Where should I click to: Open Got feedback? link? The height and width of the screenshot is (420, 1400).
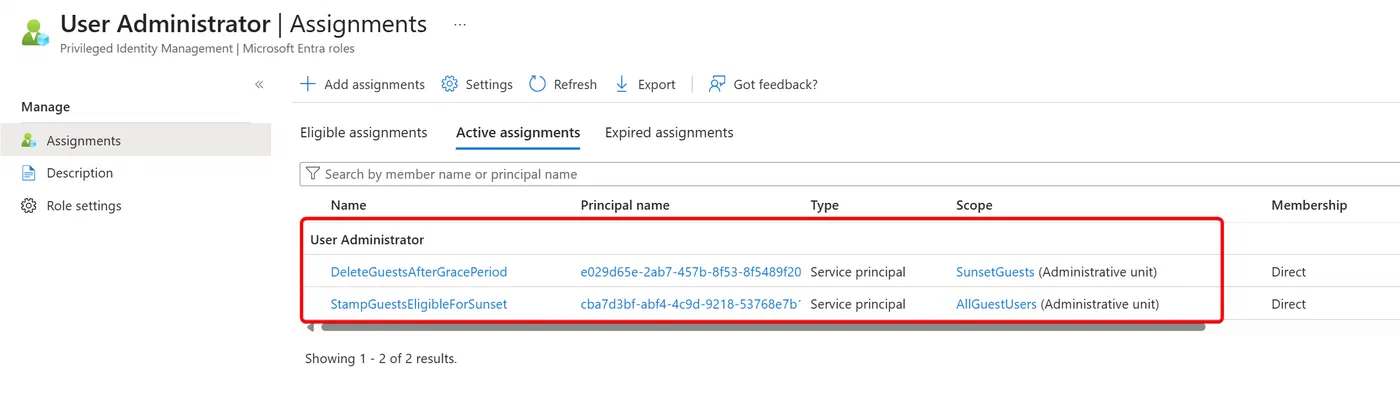[775, 85]
